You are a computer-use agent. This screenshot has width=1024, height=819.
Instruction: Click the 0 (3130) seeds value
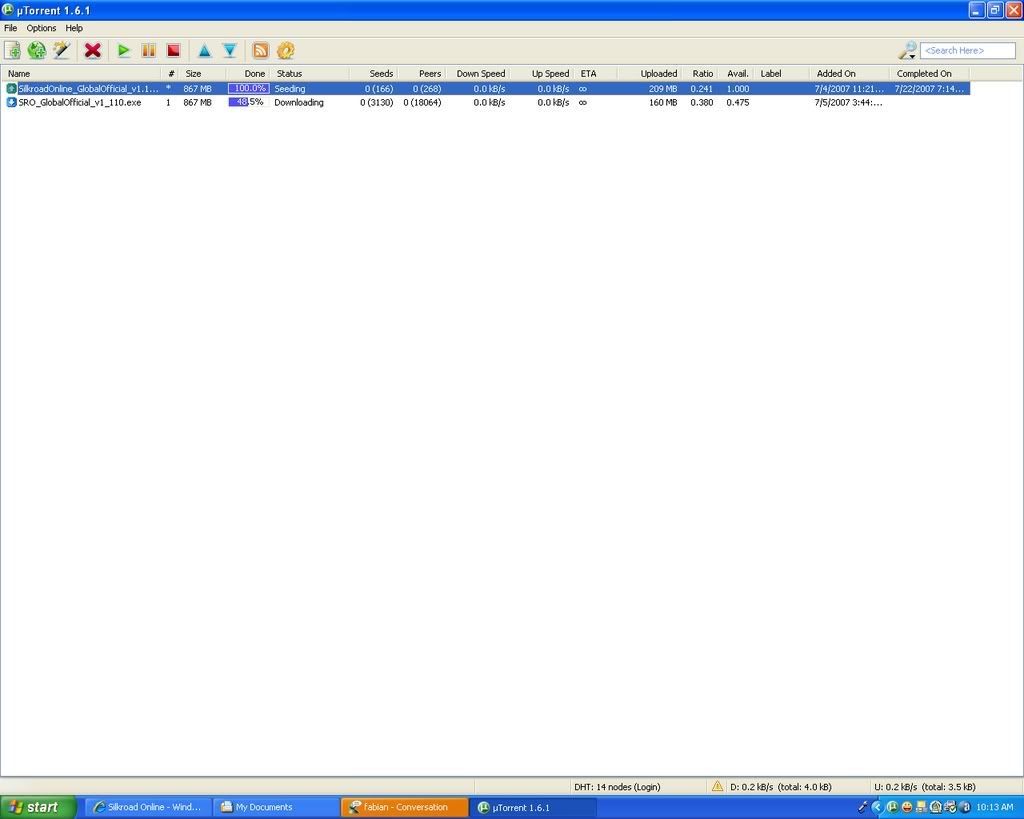(377, 103)
